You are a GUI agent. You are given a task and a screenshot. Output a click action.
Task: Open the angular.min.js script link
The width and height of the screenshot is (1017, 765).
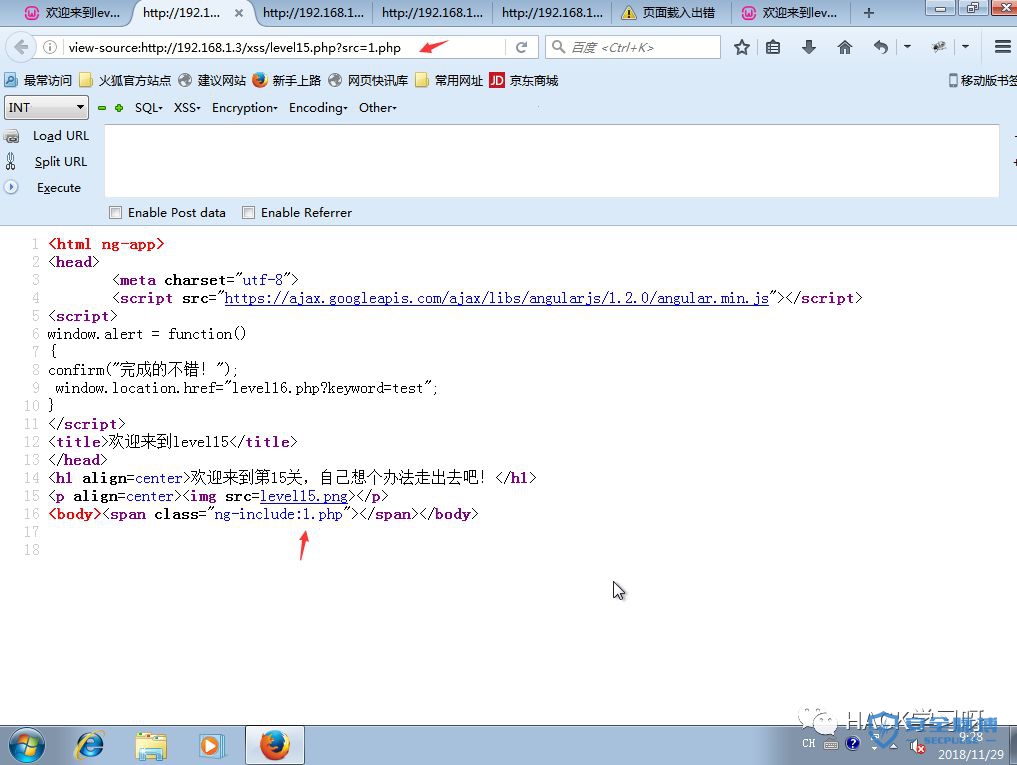point(496,298)
